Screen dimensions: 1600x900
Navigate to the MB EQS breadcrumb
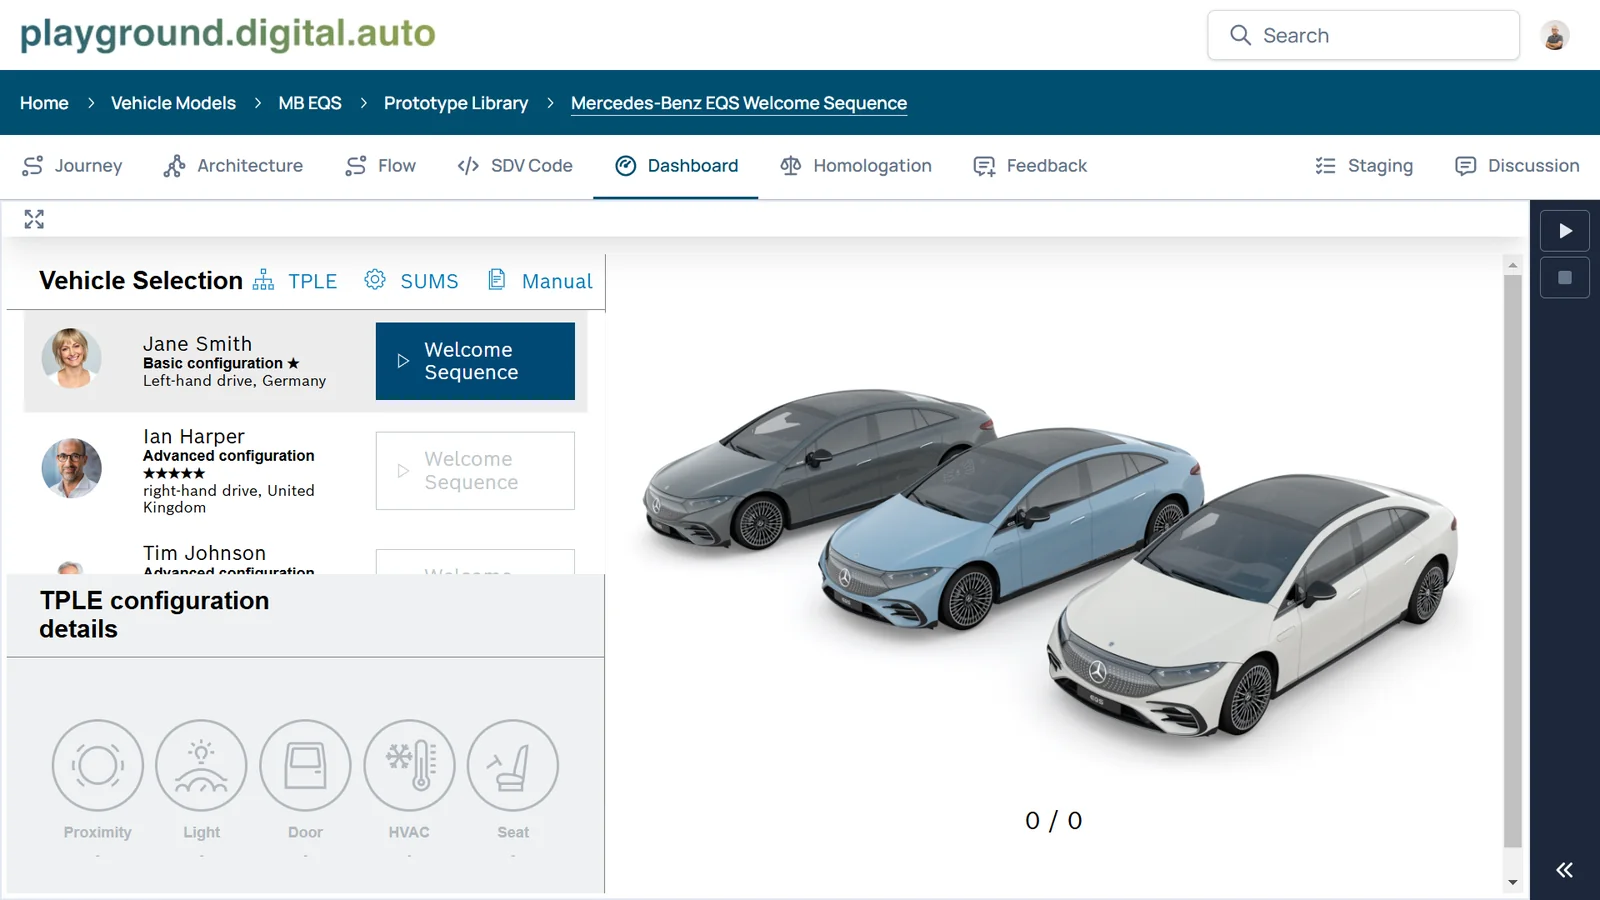pyautogui.click(x=310, y=103)
